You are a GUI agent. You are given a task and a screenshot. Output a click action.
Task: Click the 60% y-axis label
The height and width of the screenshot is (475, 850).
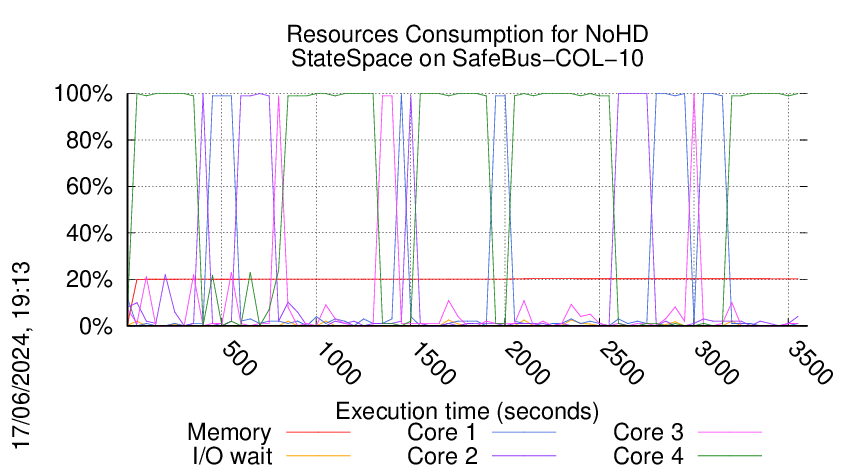tap(89, 187)
